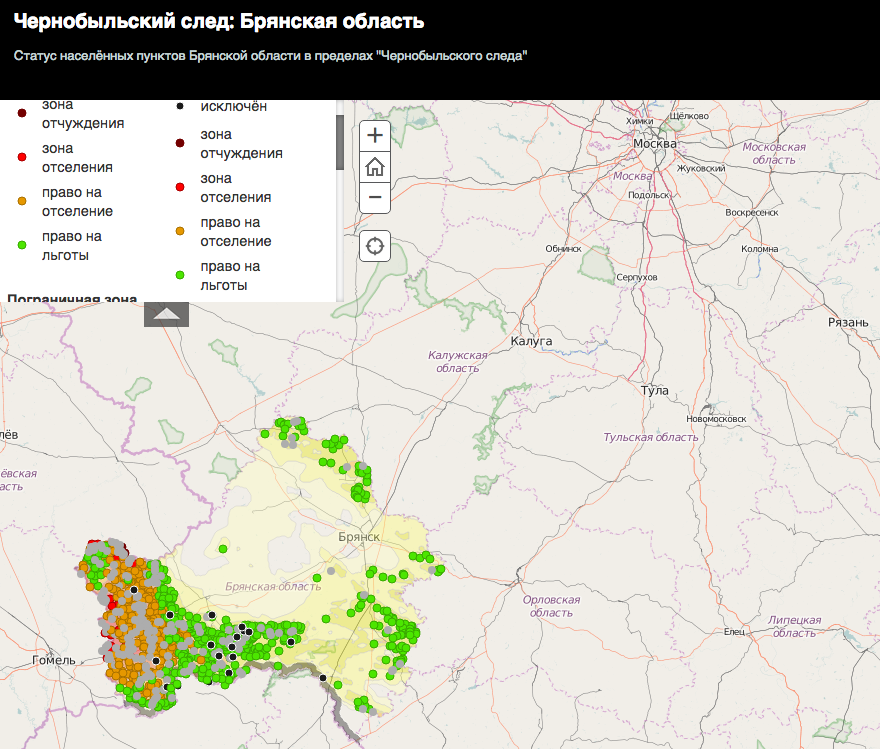Zoom in on the map with plus button
The height and width of the screenshot is (749, 880).
pyautogui.click(x=375, y=135)
